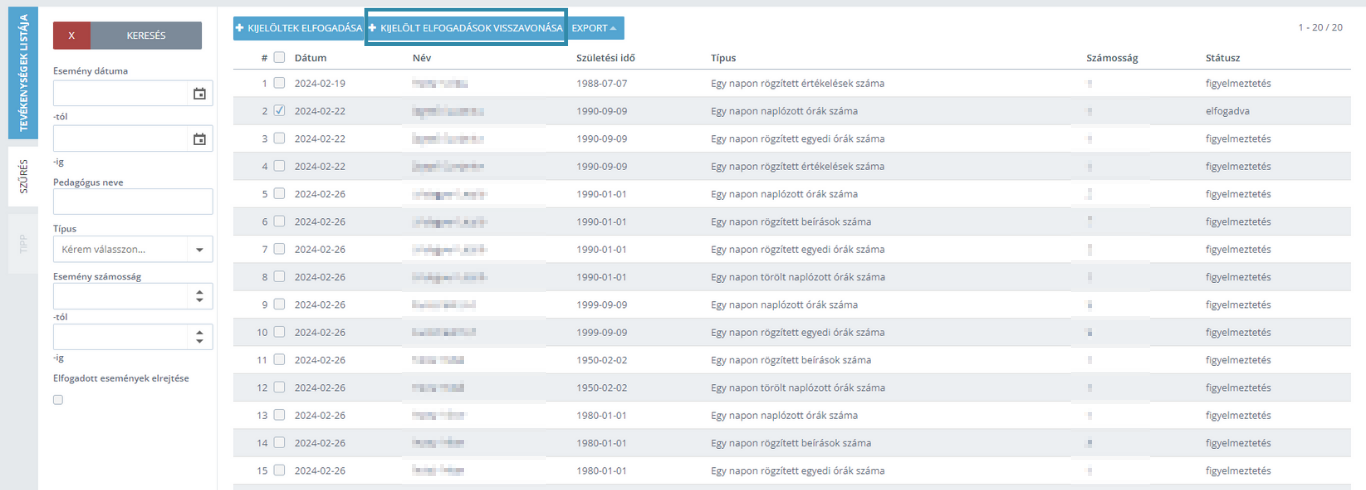Click birth date 1980-01-01 in row 13

[x=602, y=415]
